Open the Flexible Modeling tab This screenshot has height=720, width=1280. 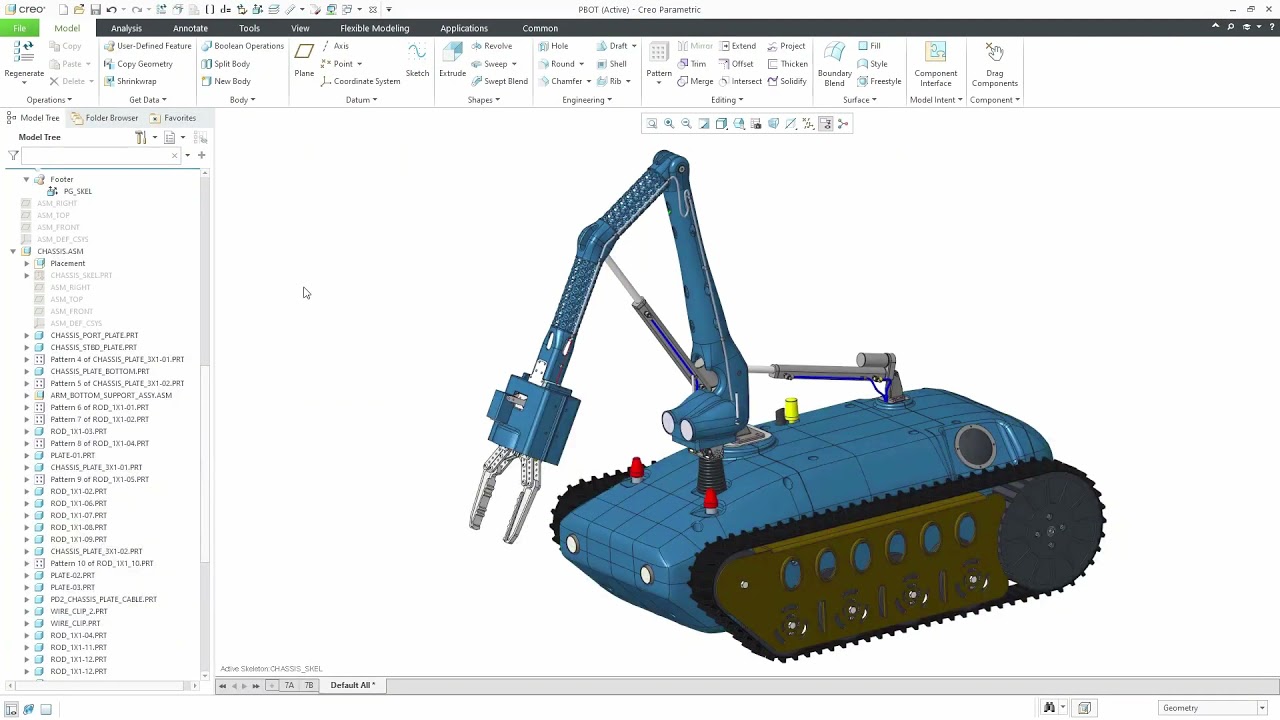(375, 28)
